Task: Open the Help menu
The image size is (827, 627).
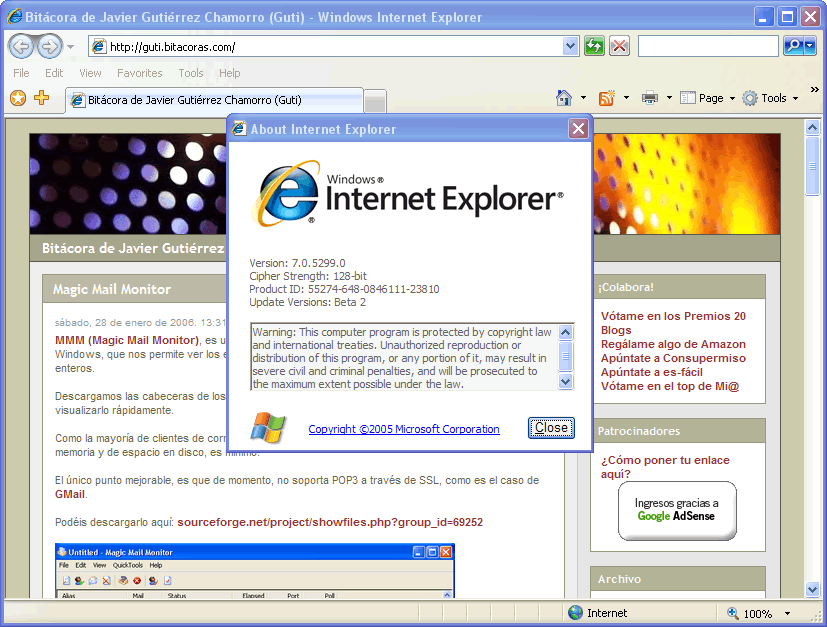Action: click(229, 73)
